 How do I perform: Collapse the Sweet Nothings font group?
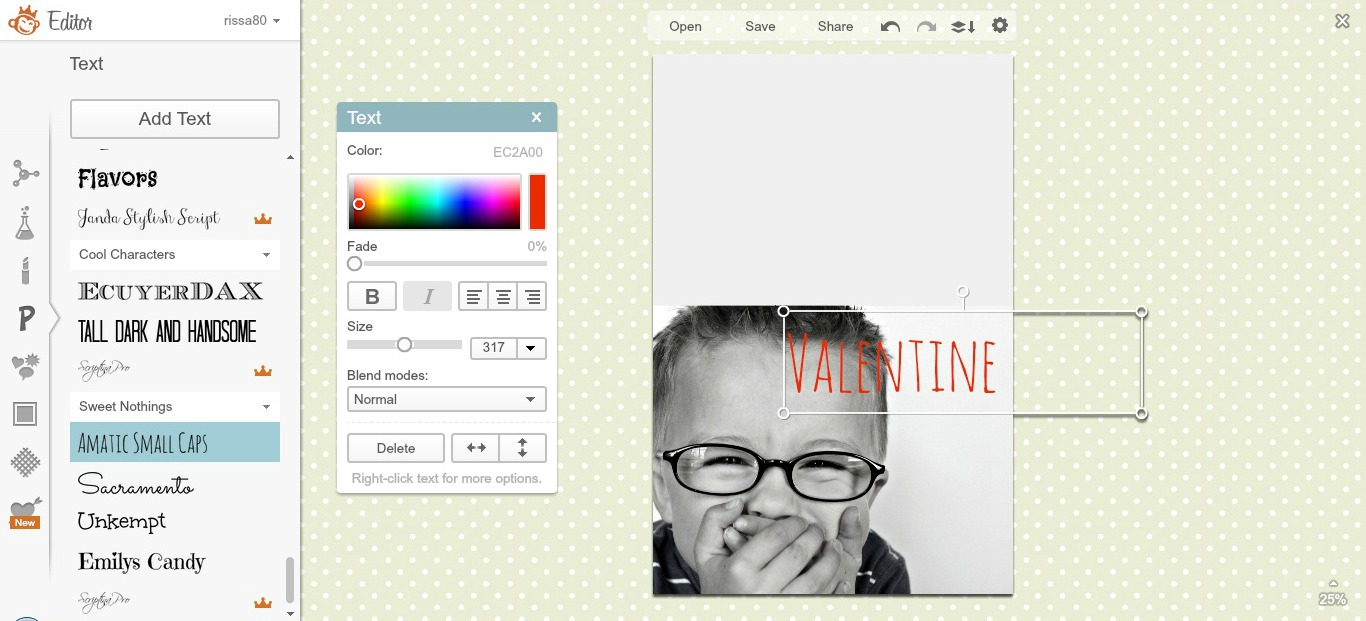[266, 407]
